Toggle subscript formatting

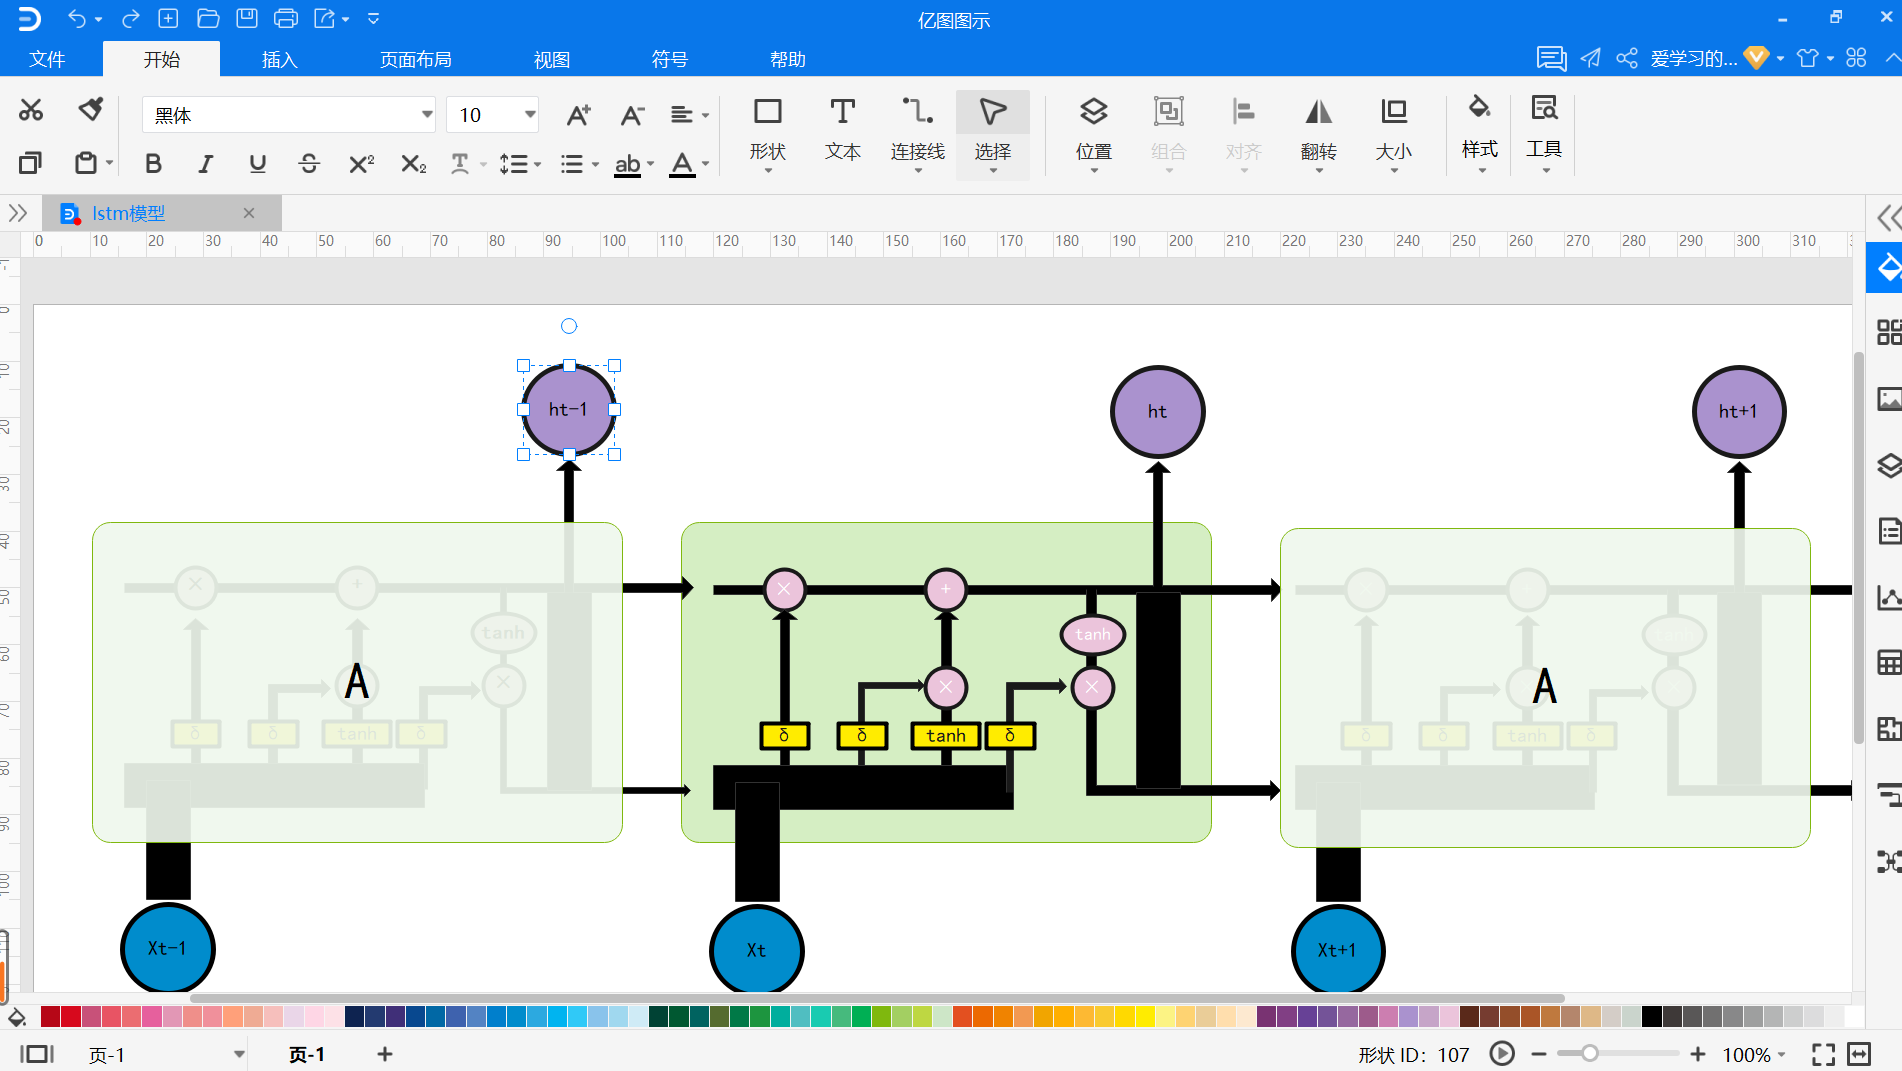pyautogui.click(x=413, y=163)
